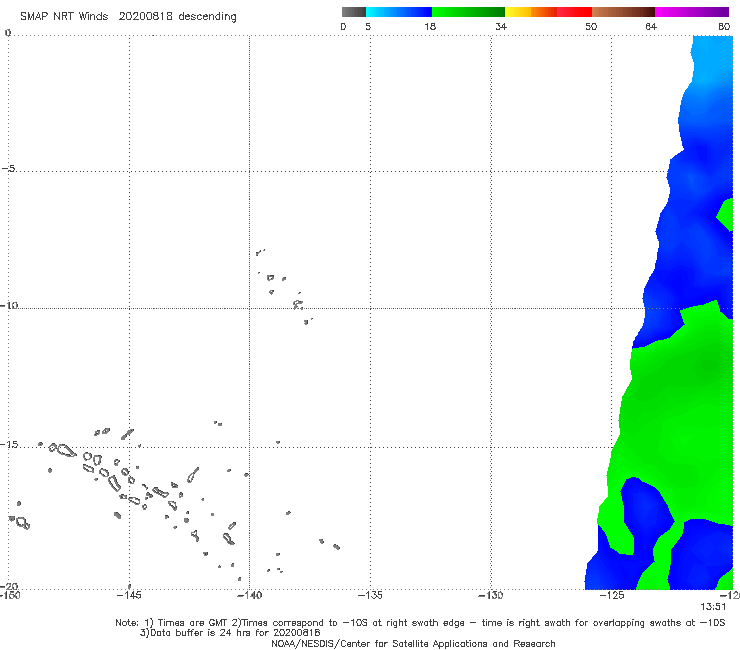This screenshot has height=650, width=740.
Task: Click the 'Note: 1) Times are GMT' line
Action: 420,623
